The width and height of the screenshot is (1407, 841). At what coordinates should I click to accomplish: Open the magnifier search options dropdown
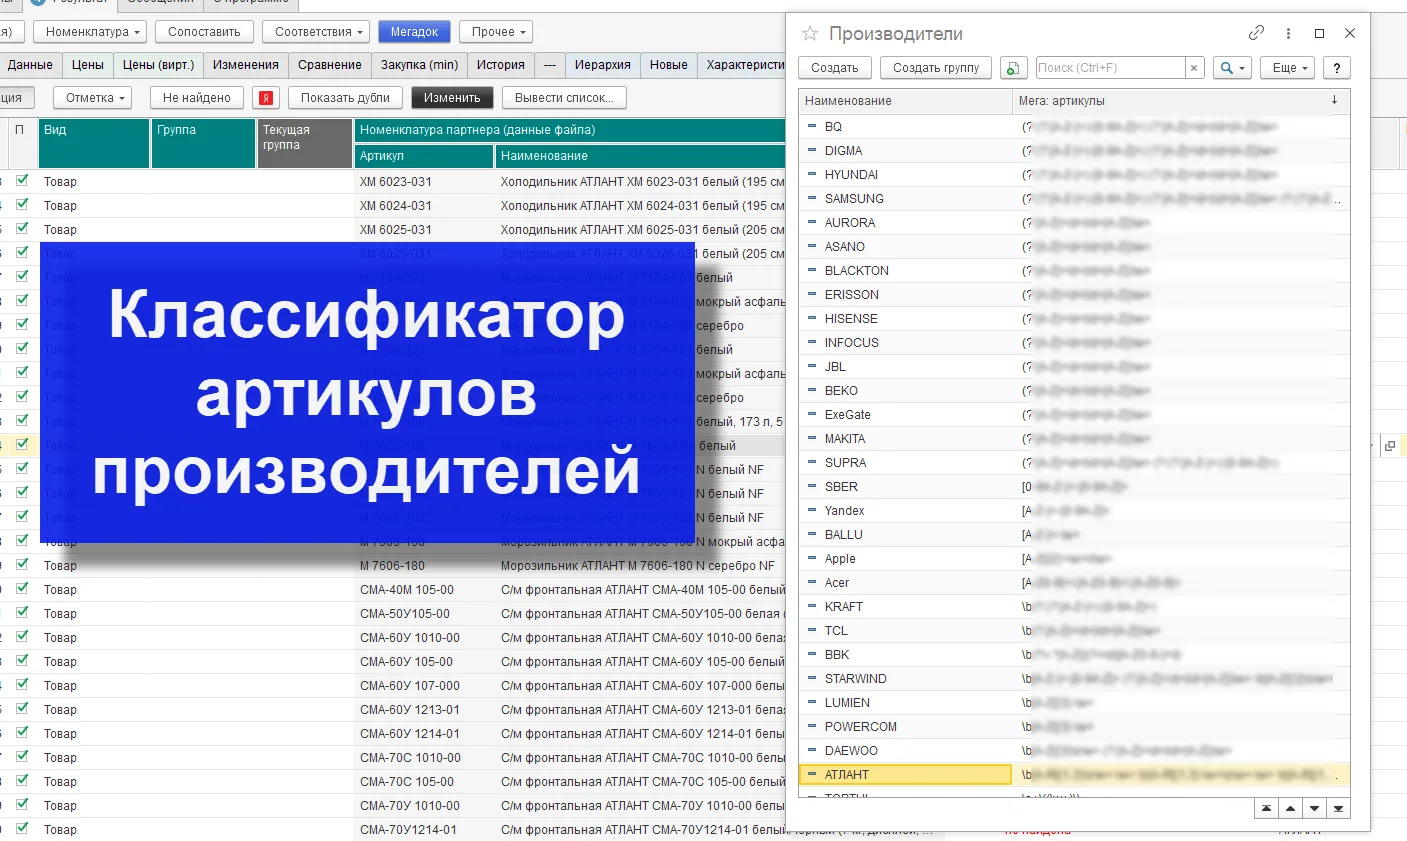pos(1233,68)
